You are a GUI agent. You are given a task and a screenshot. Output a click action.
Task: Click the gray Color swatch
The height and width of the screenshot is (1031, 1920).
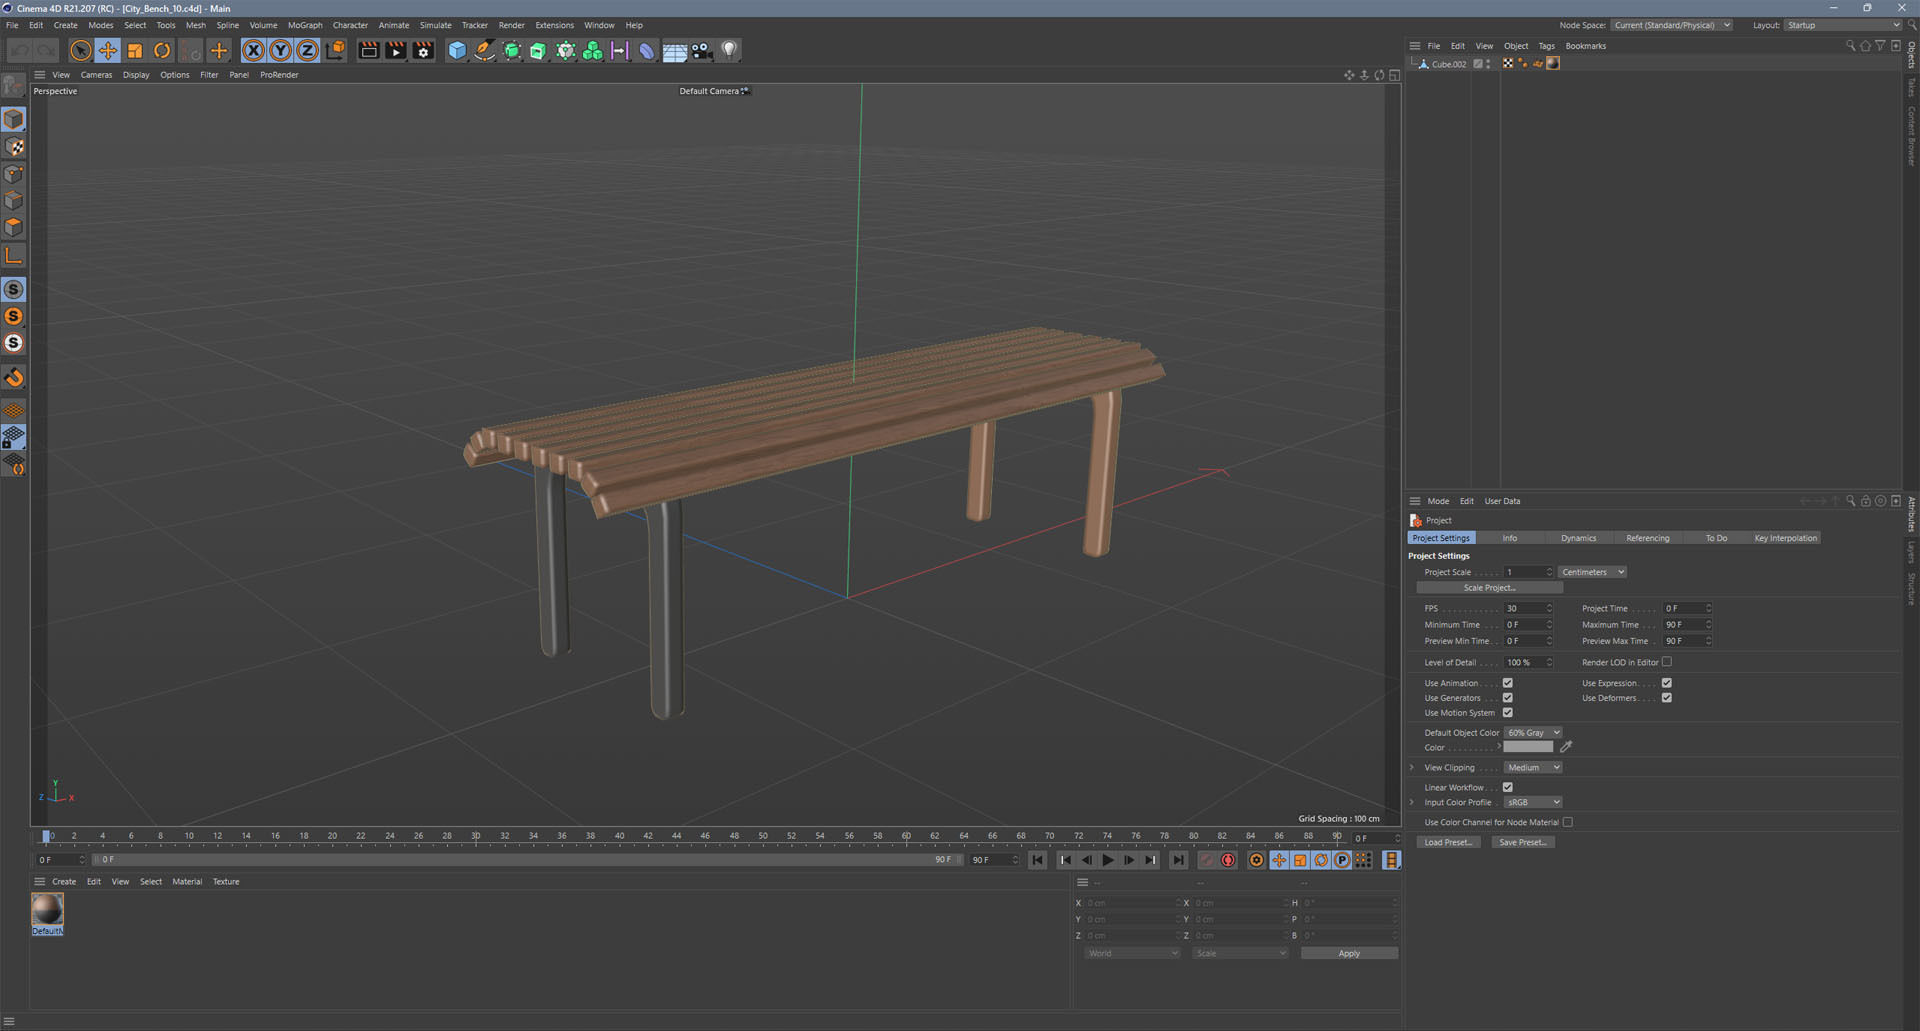(x=1529, y=747)
